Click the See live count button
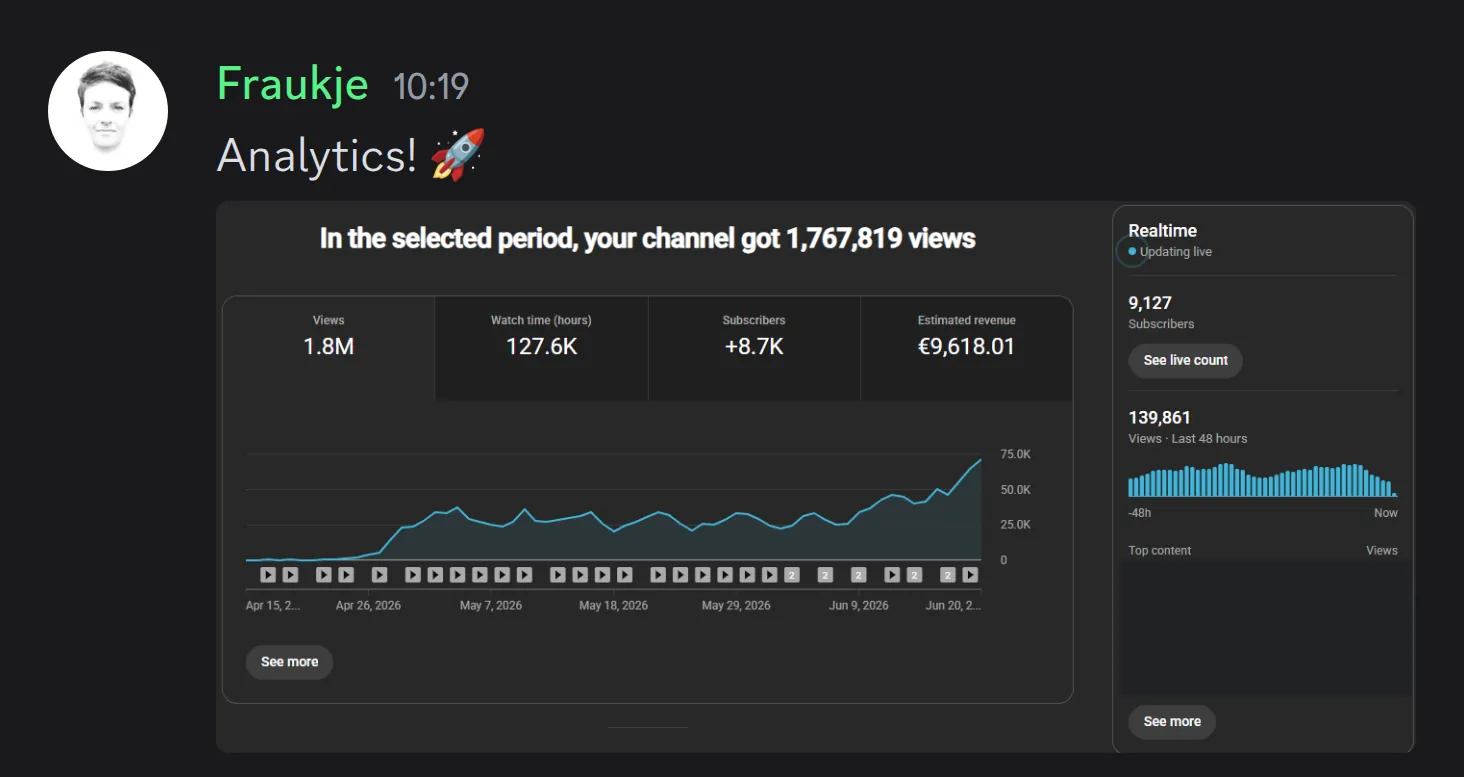Viewport: 1464px width, 777px height. point(1186,360)
